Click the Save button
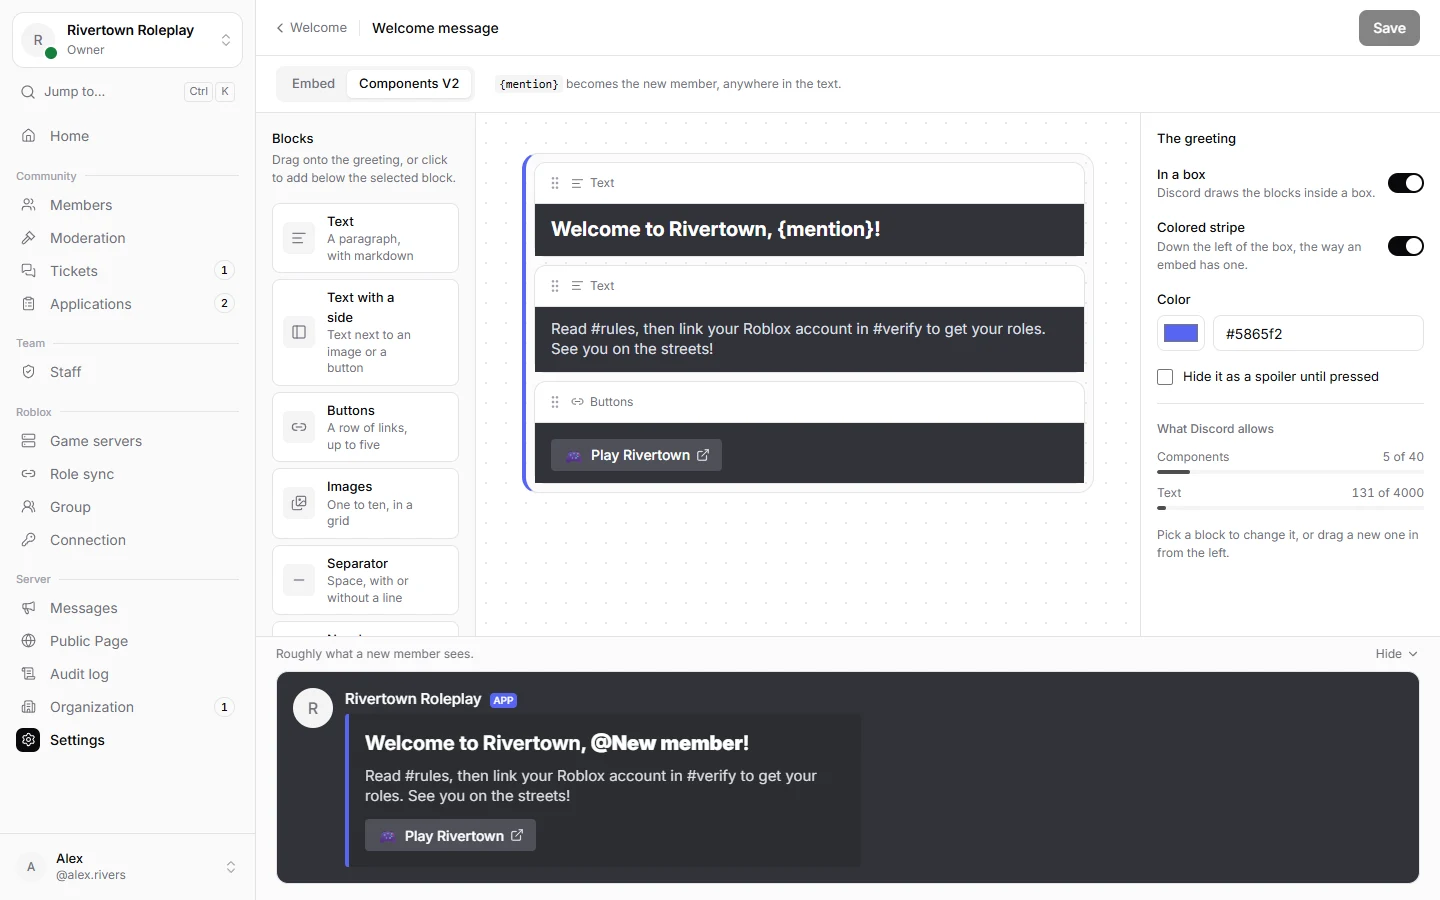This screenshot has height=900, width=1440. pos(1389,28)
